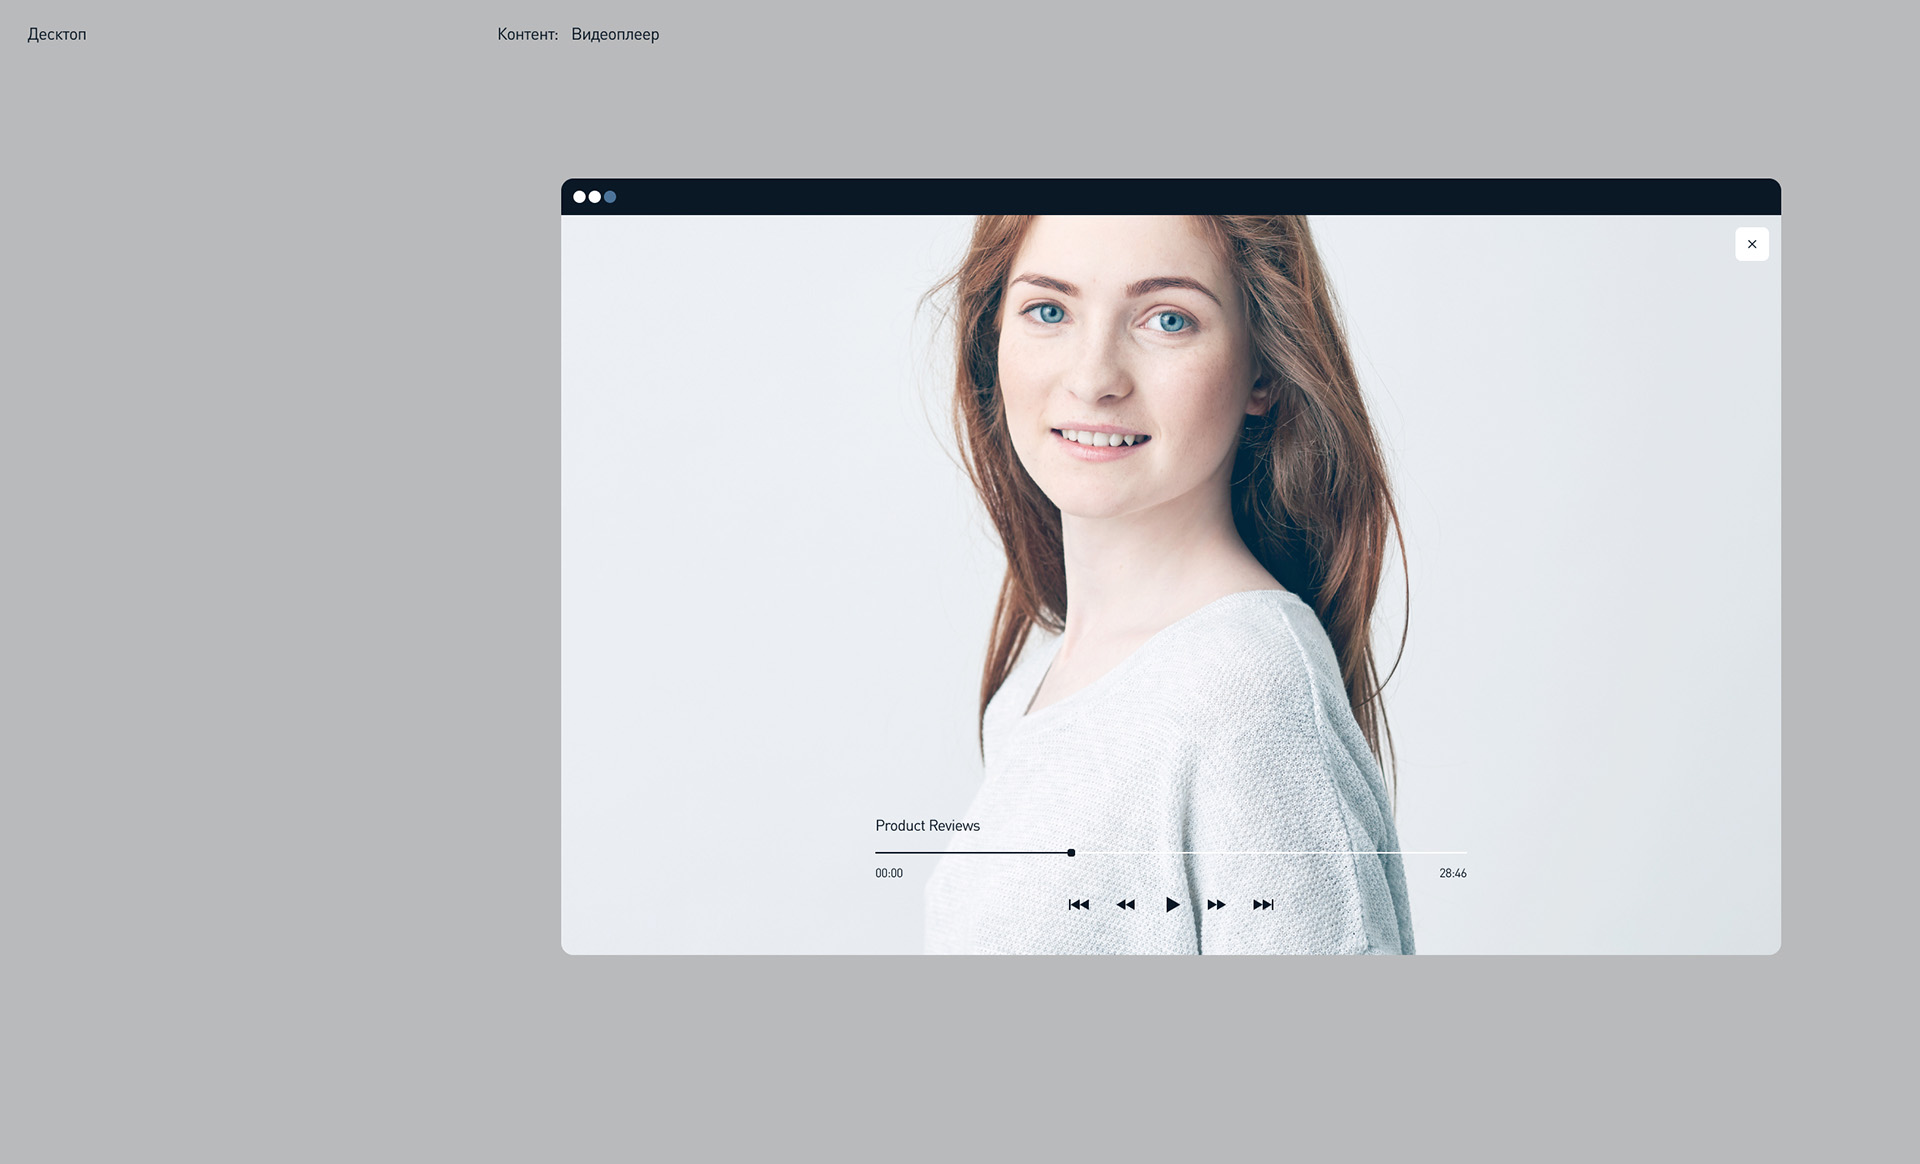The height and width of the screenshot is (1164, 1920).
Task: Click the blue dot in title bar
Action: (610, 197)
